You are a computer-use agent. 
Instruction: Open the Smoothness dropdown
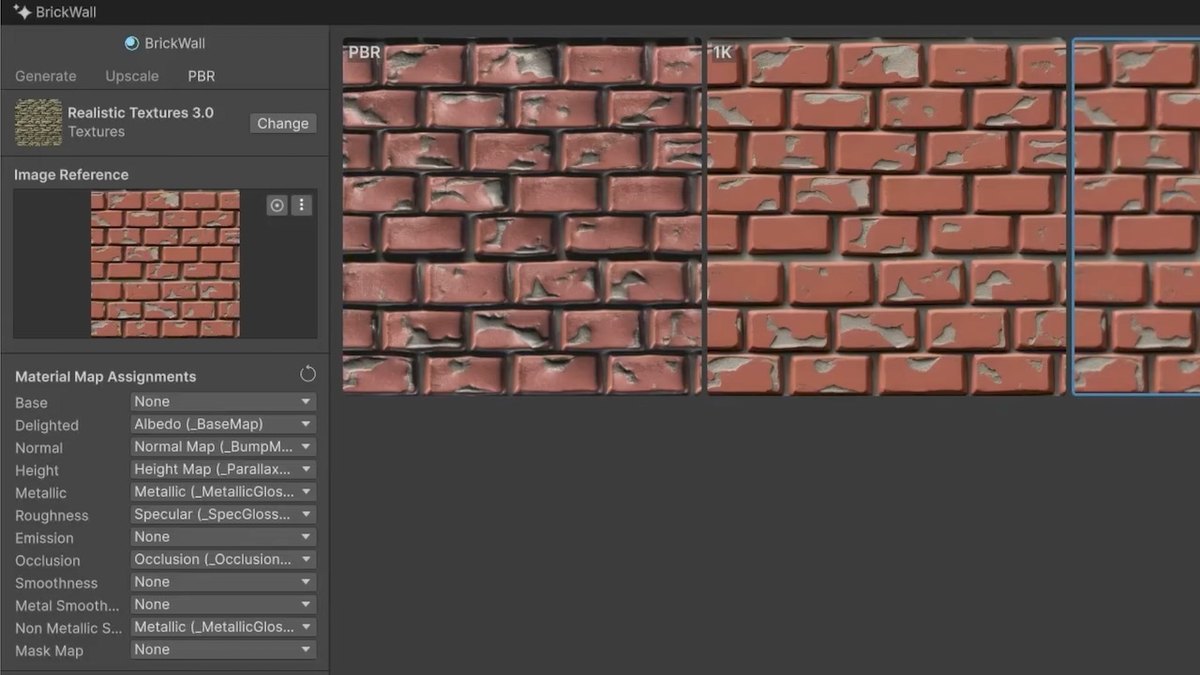pos(224,582)
